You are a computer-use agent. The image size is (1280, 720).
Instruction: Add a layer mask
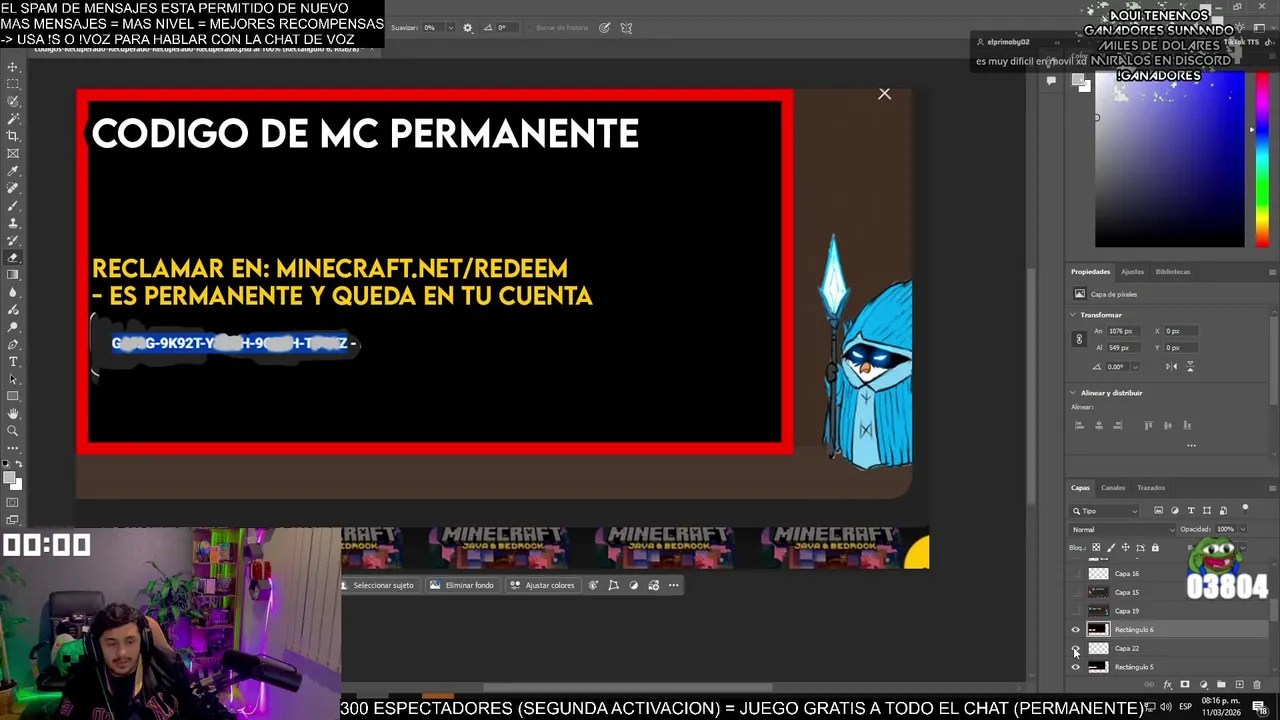1185,685
